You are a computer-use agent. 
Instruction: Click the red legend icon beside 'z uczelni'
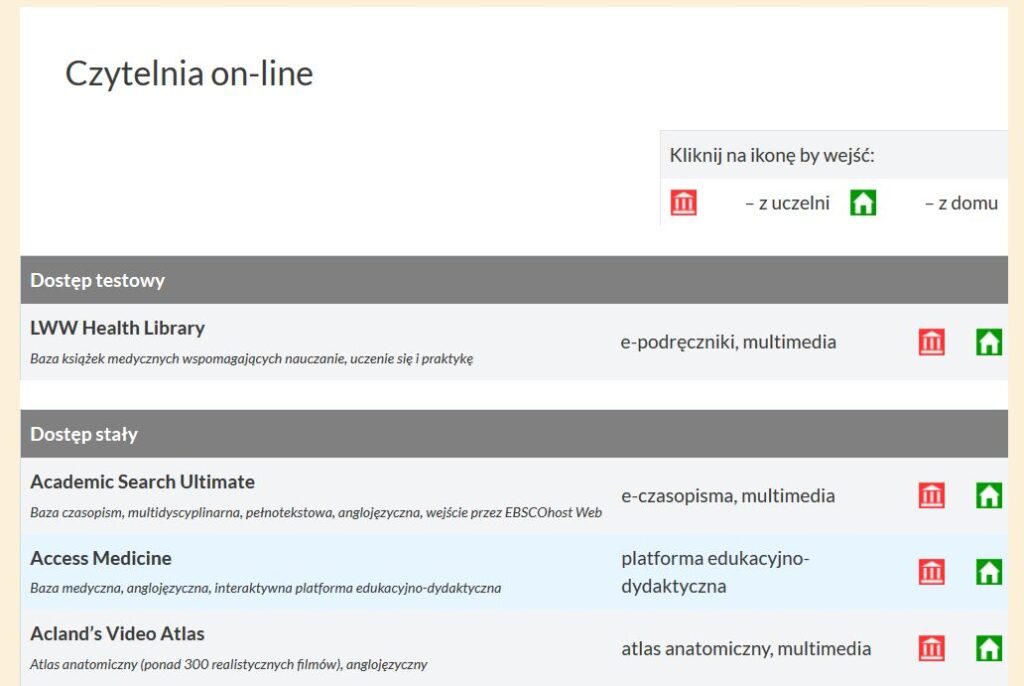click(683, 203)
